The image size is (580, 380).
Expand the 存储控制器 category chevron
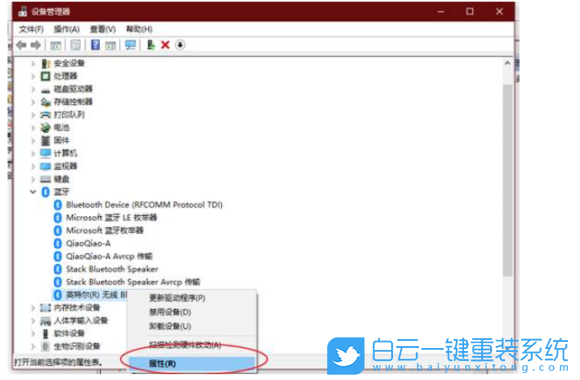point(33,102)
